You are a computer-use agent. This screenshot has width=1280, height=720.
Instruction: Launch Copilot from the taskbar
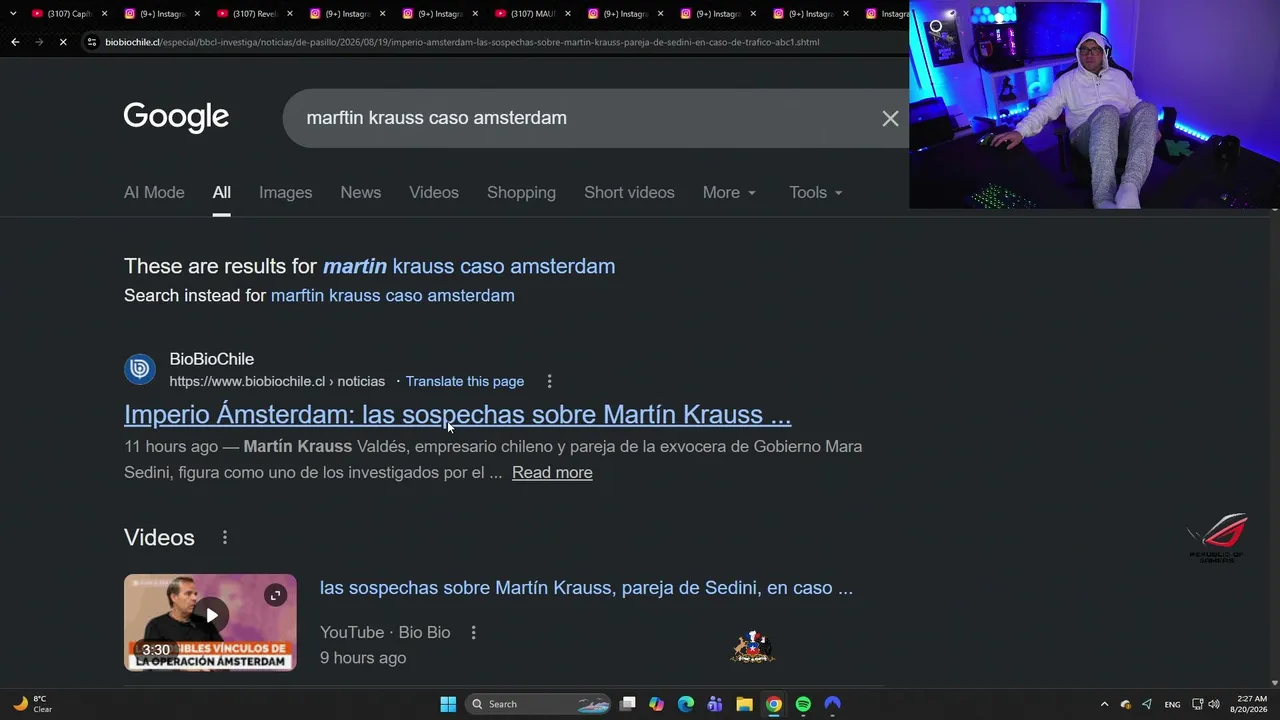click(x=656, y=704)
